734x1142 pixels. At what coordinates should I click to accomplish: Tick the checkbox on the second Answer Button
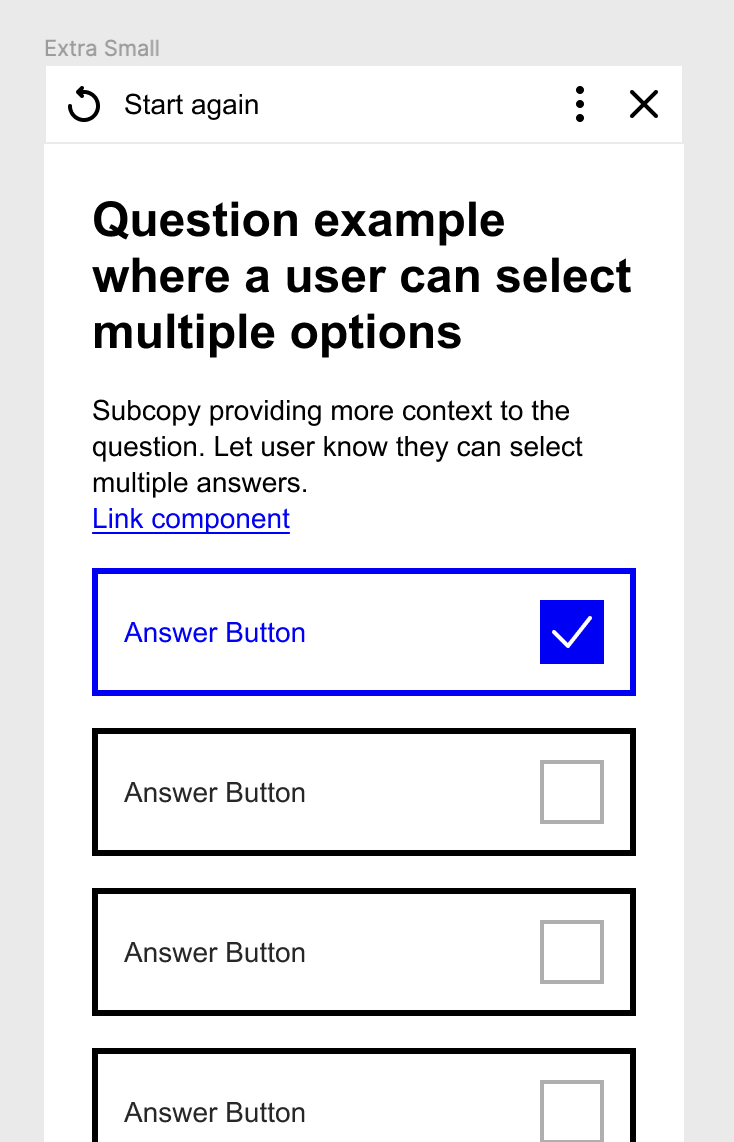[x=572, y=792]
